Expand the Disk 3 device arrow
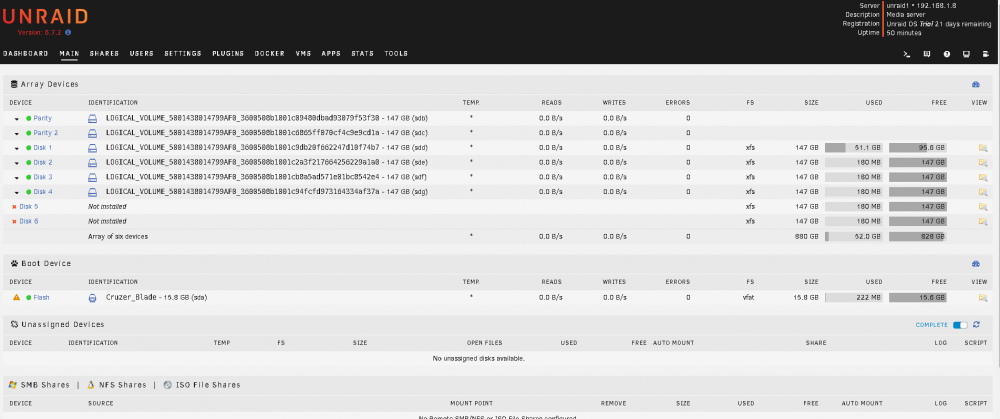This screenshot has height=419, width=1000. click(x=17, y=177)
